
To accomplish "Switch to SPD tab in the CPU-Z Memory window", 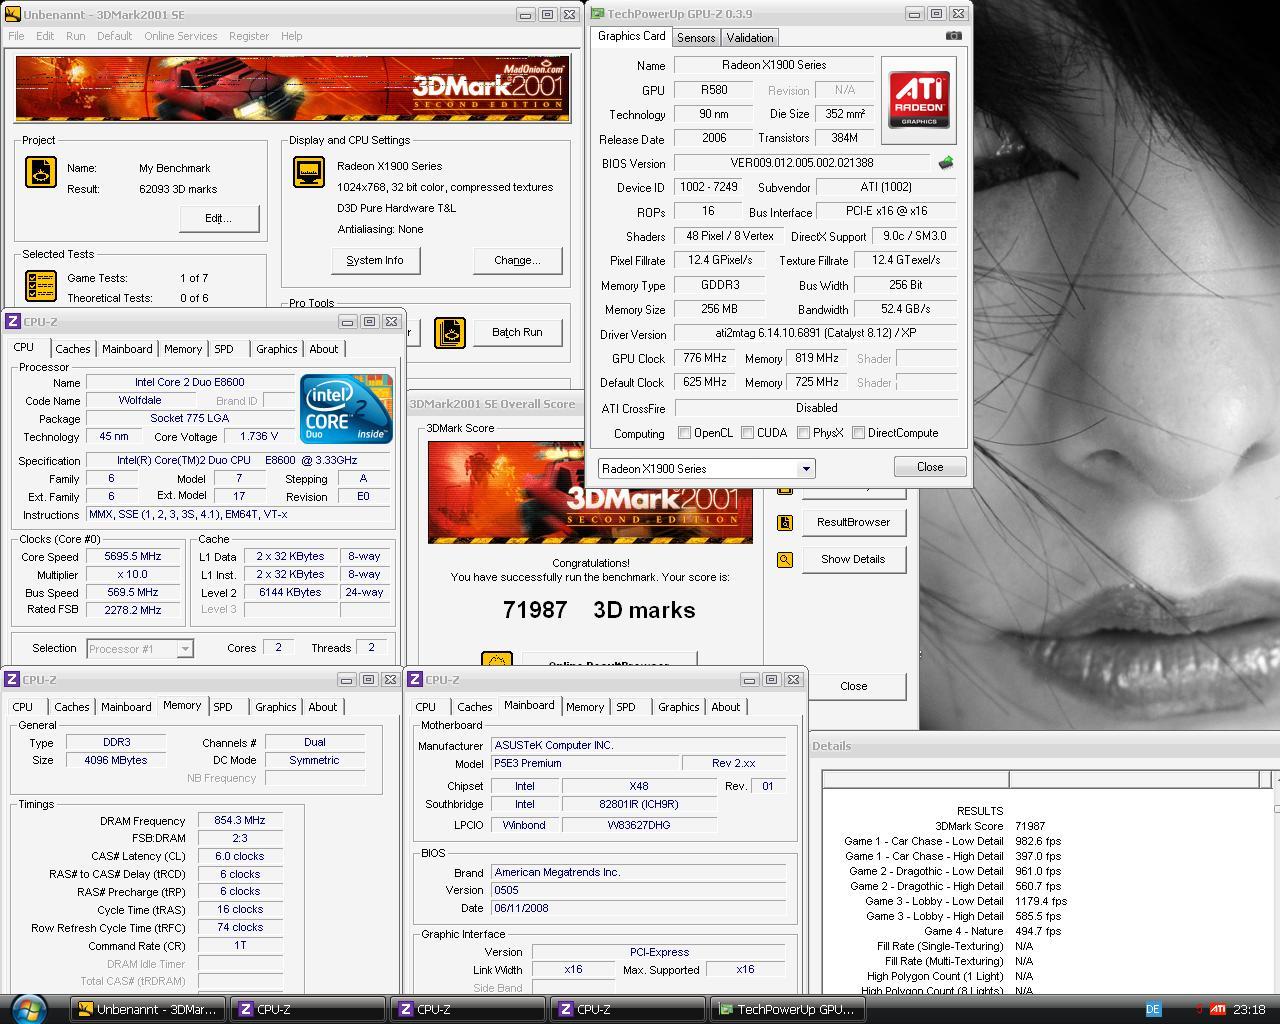I will (x=223, y=707).
